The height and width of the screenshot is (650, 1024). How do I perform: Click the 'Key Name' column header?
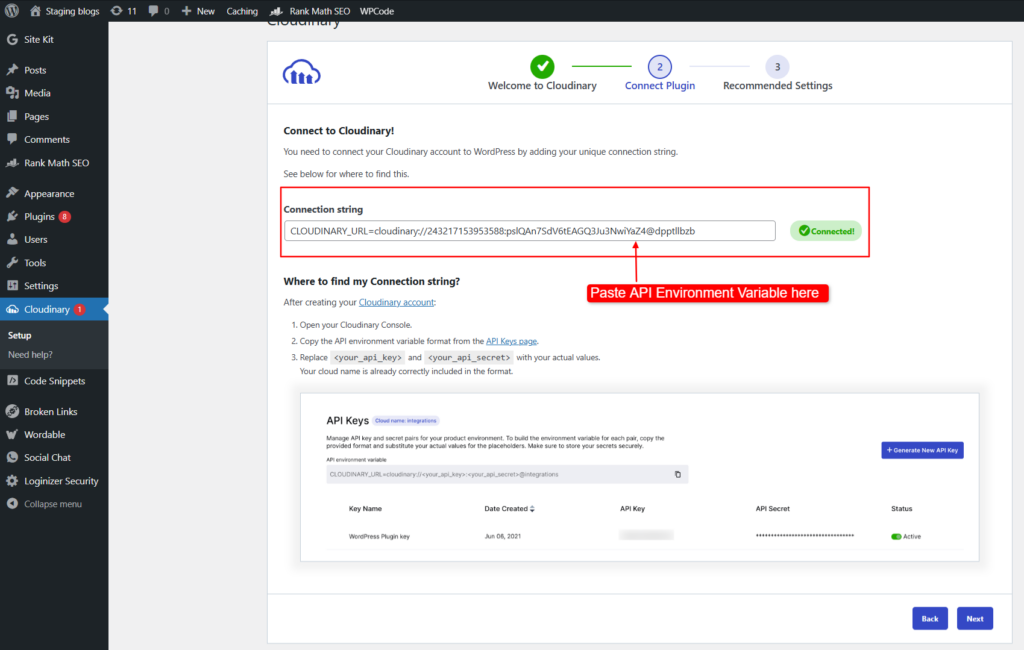tap(365, 509)
